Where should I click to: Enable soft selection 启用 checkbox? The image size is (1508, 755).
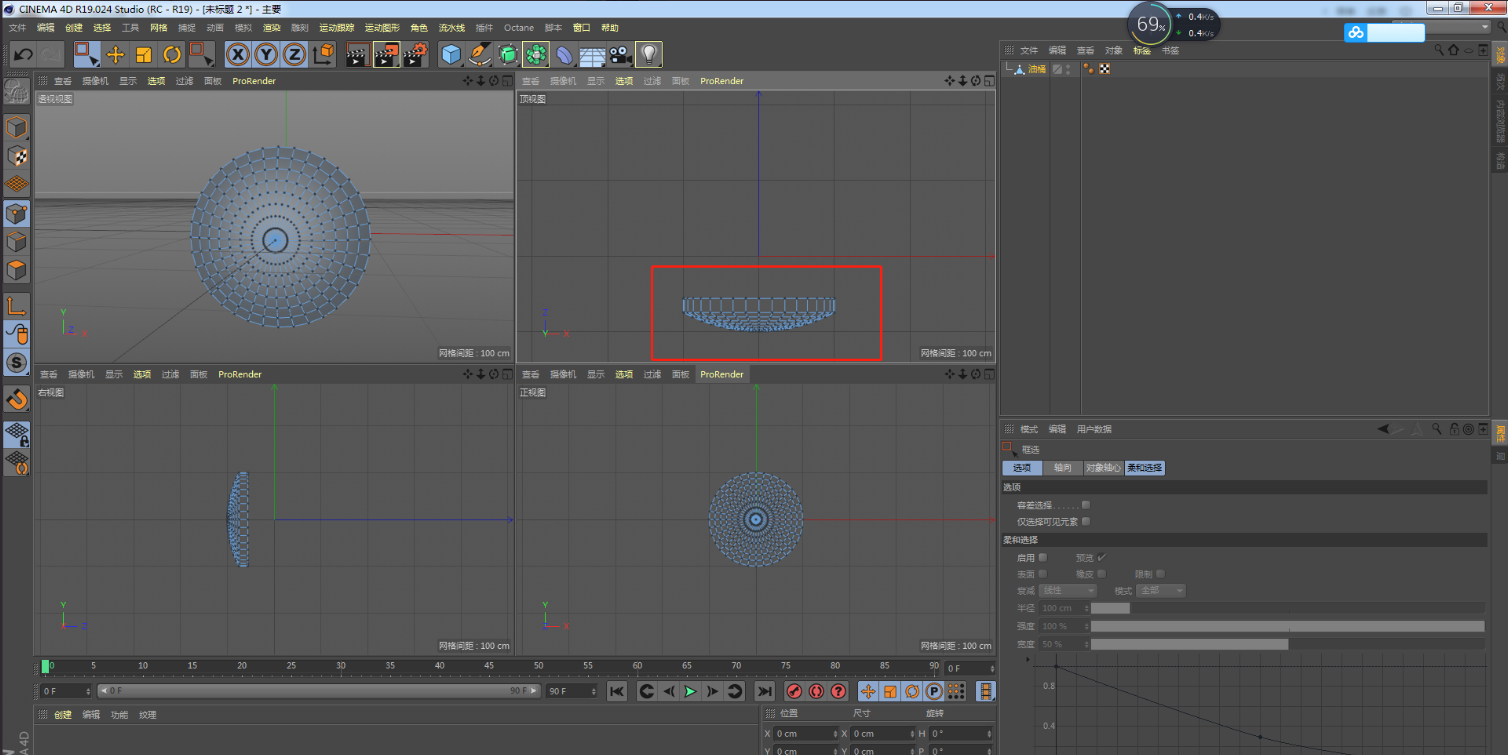coord(1043,557)
